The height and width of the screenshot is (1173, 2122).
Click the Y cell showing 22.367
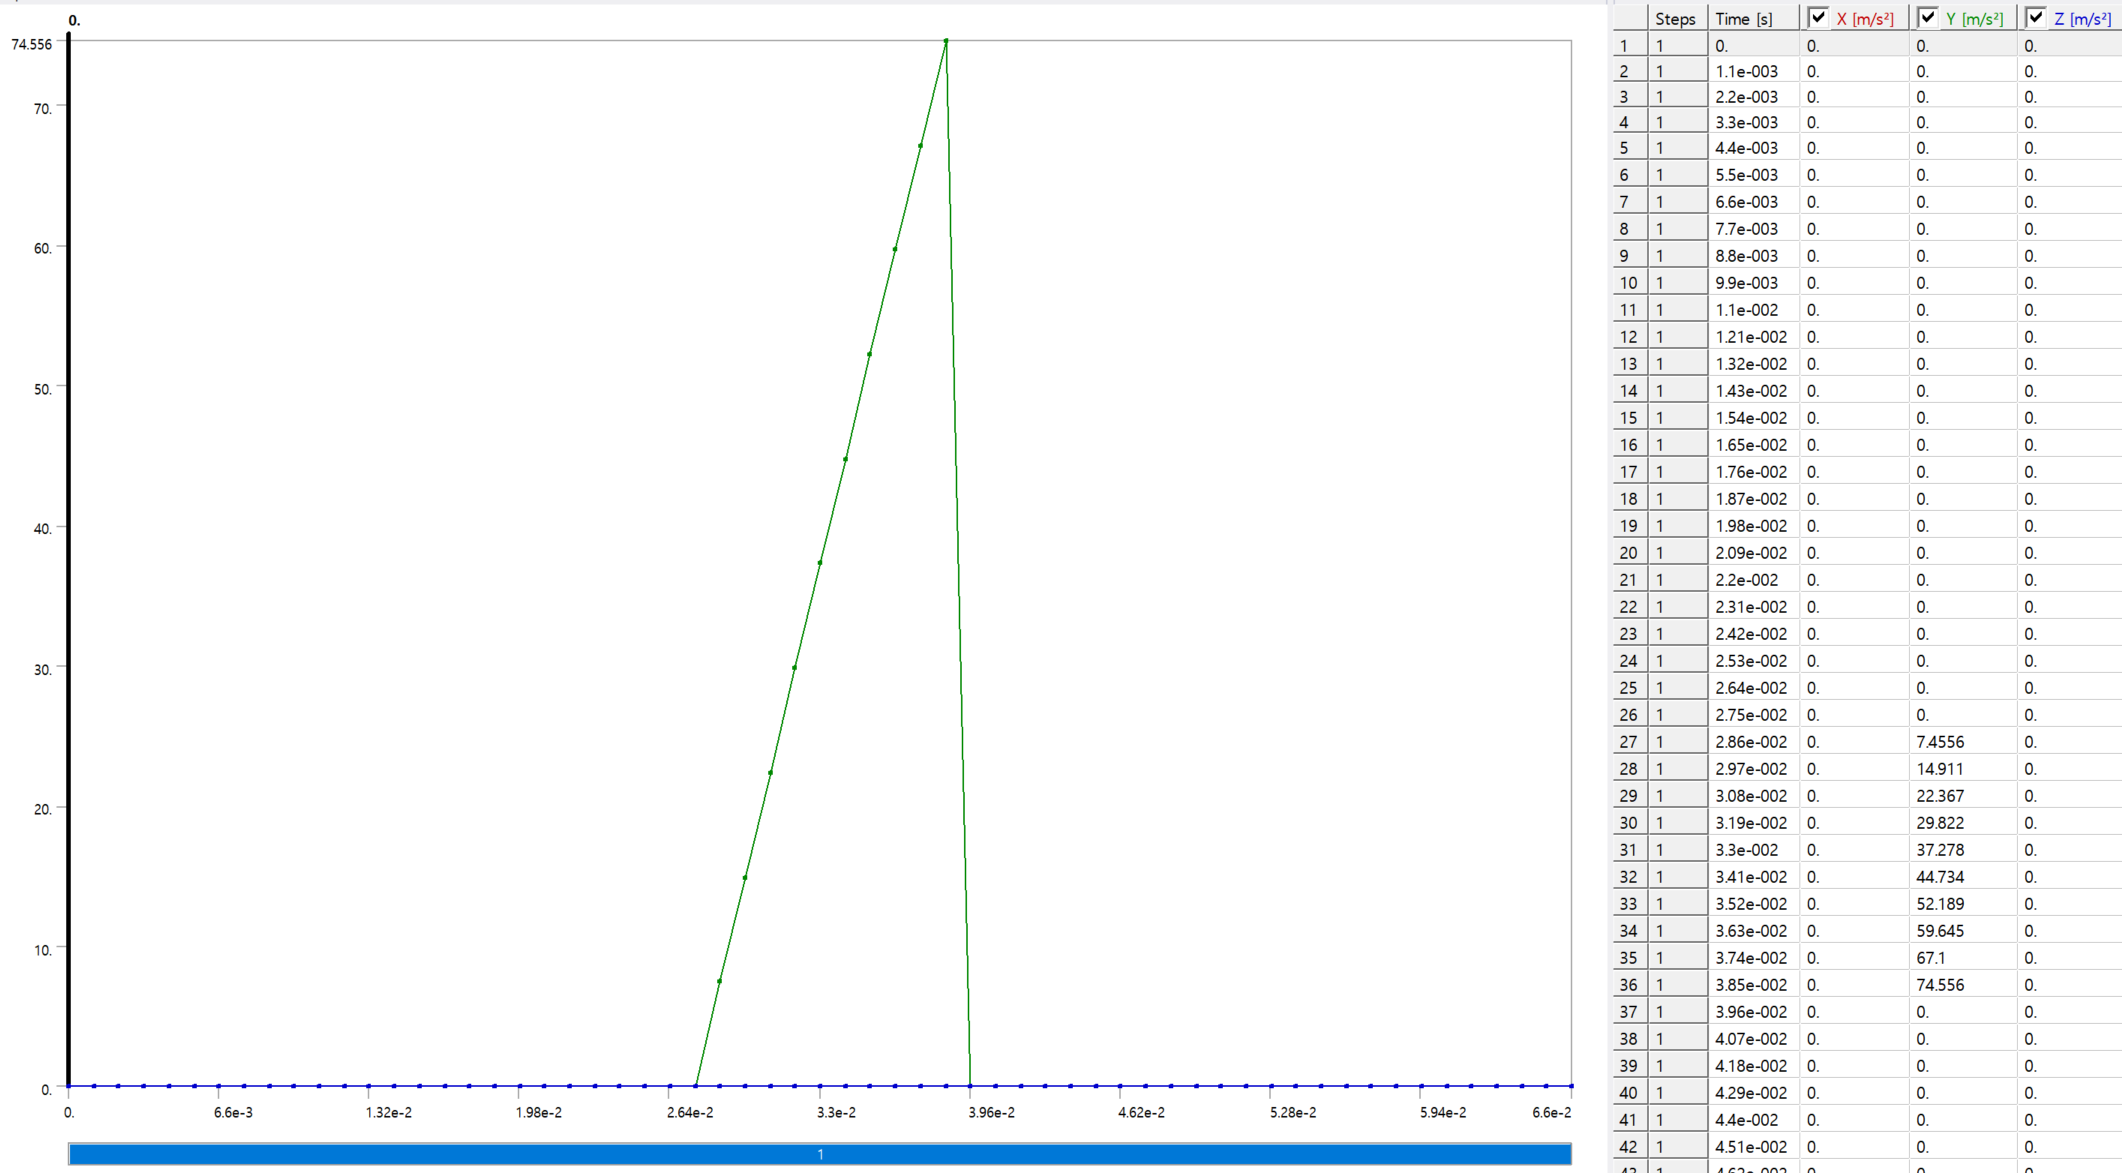(x=1940, y=796)
